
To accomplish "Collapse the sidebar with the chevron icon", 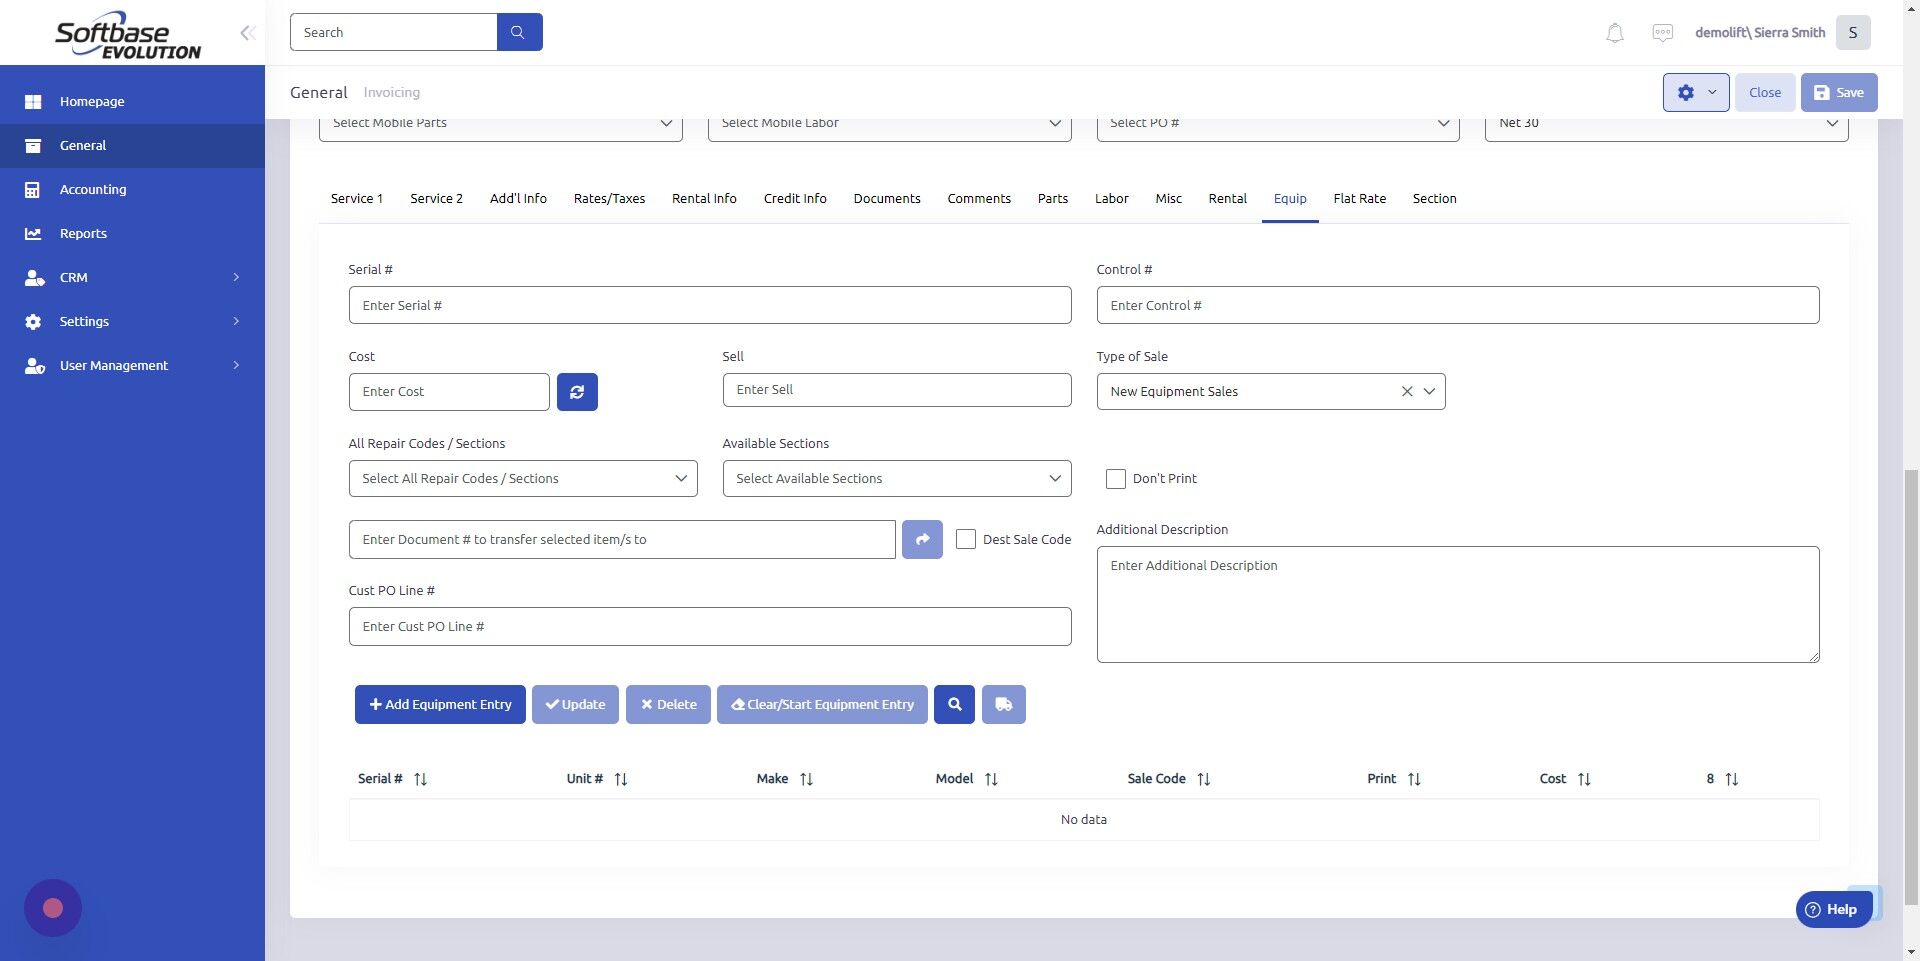I will (247, 32).
